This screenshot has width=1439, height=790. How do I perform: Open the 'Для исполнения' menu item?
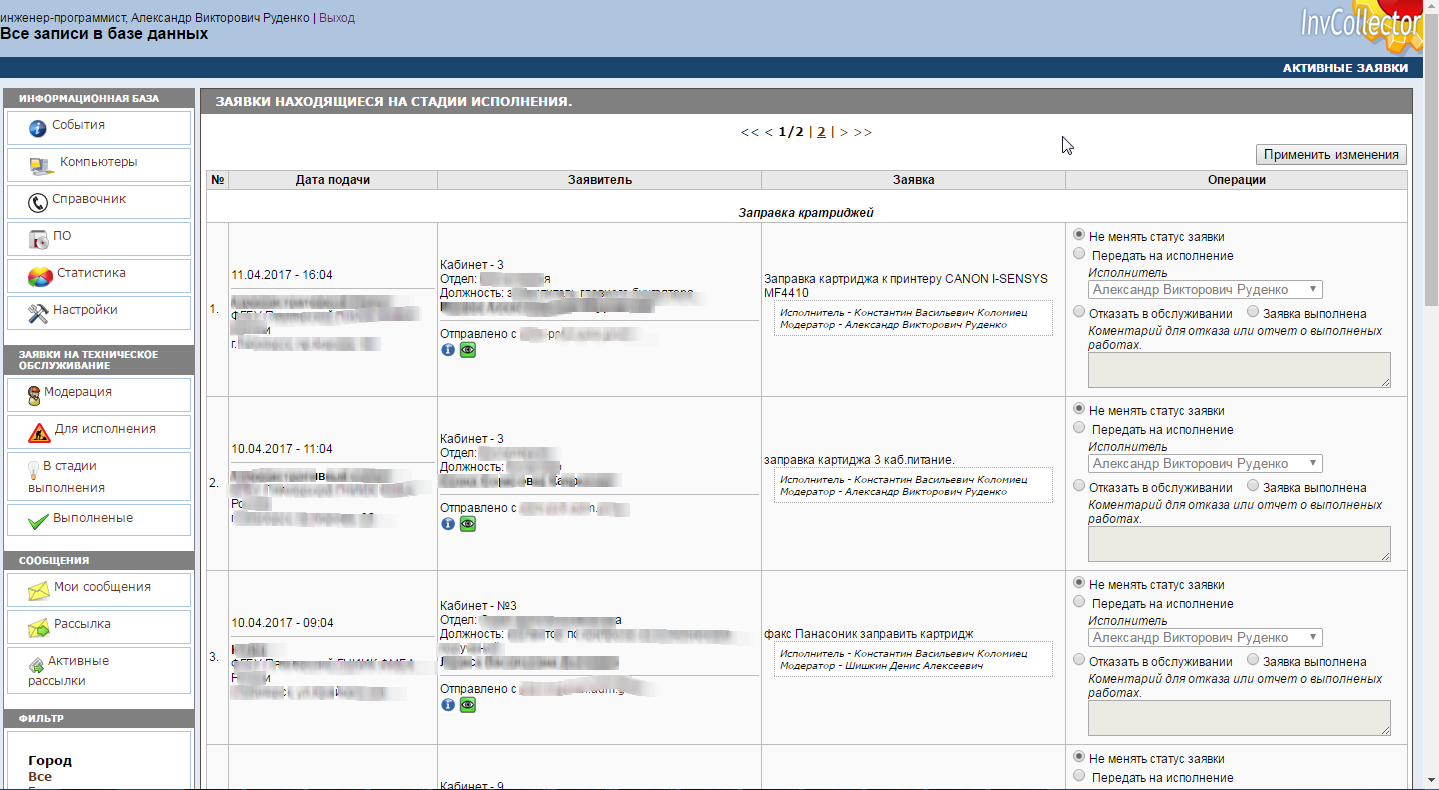point(104,429)
